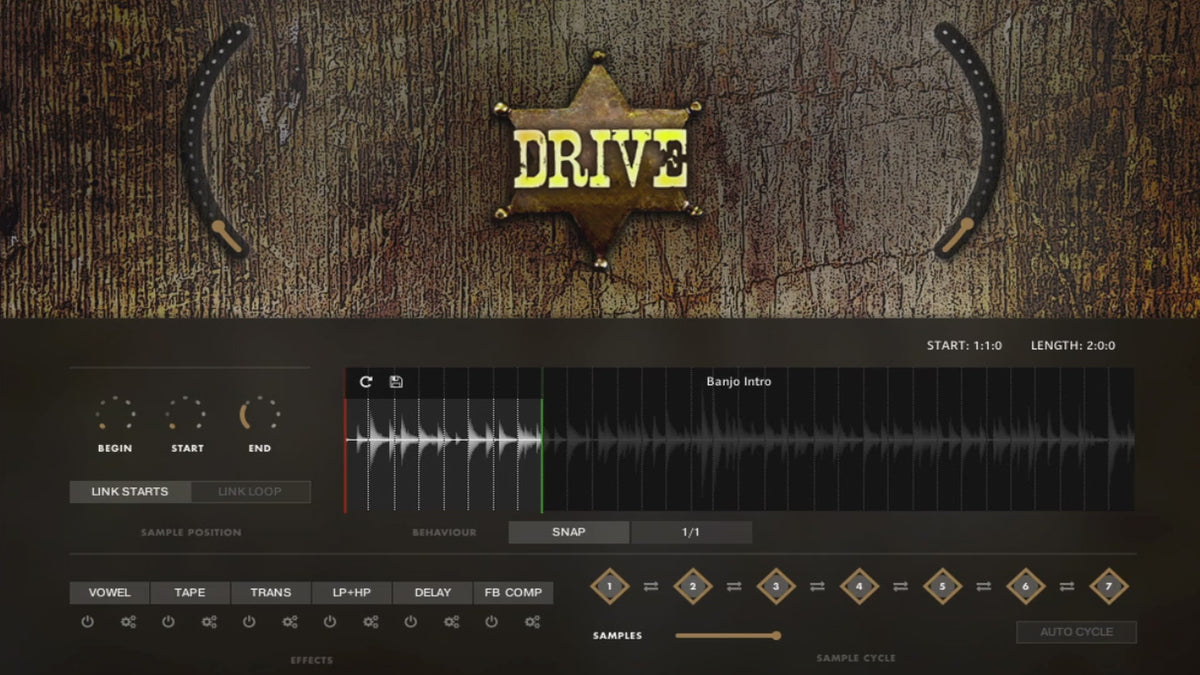The width and height of the screenshot is (1200, 675).
Task: Toggle the LINK LOOP option
Action: [250, 492]
